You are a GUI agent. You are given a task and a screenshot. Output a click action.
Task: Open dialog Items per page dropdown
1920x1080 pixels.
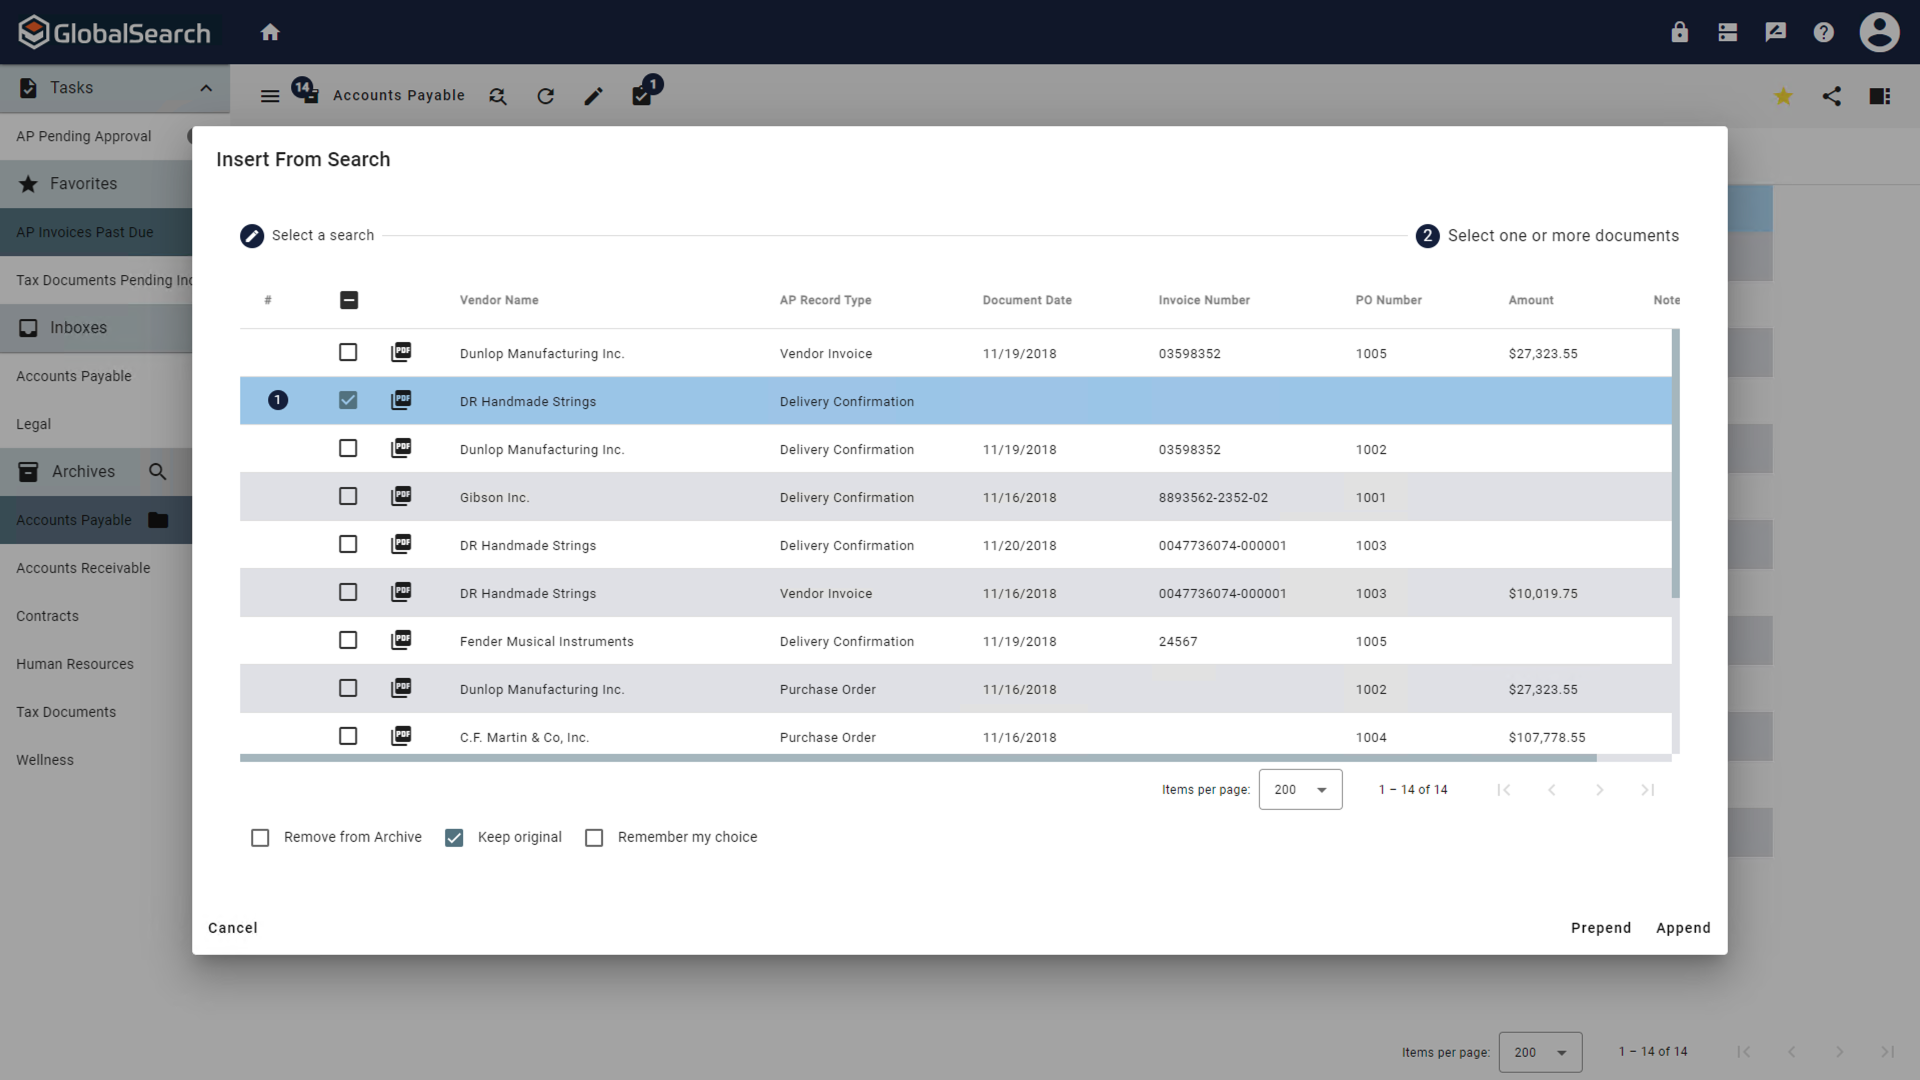1300,790
